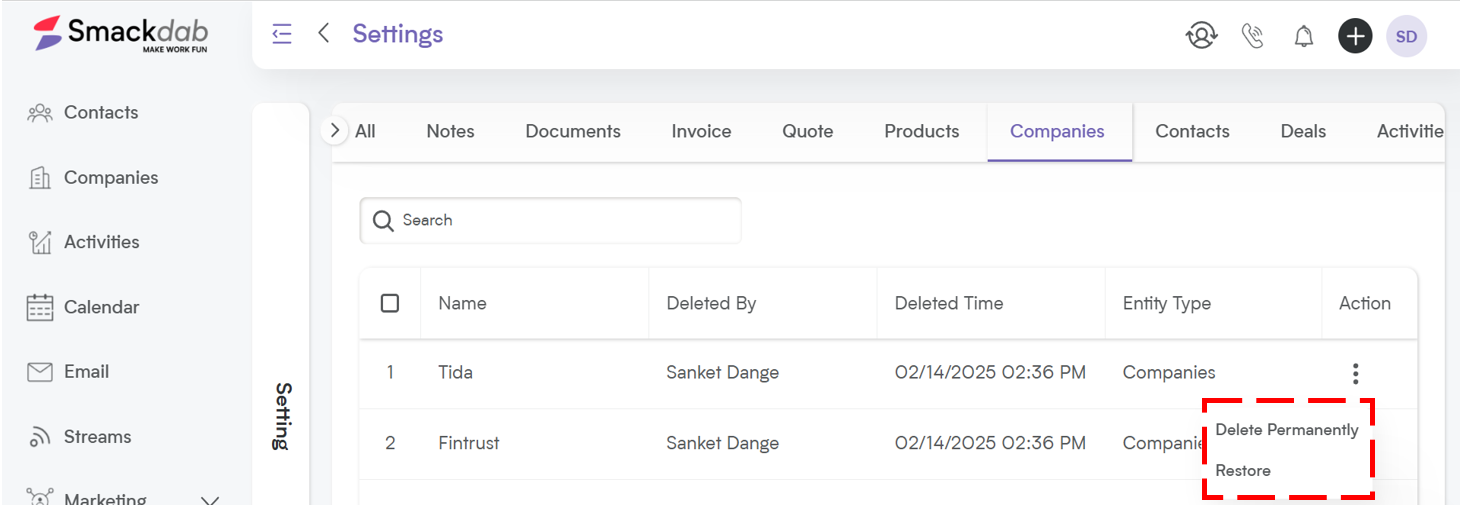The height and width of the screenshot is (507, 1478).
Task: Choose Restore from the action menu
Action: point(1243,471)
